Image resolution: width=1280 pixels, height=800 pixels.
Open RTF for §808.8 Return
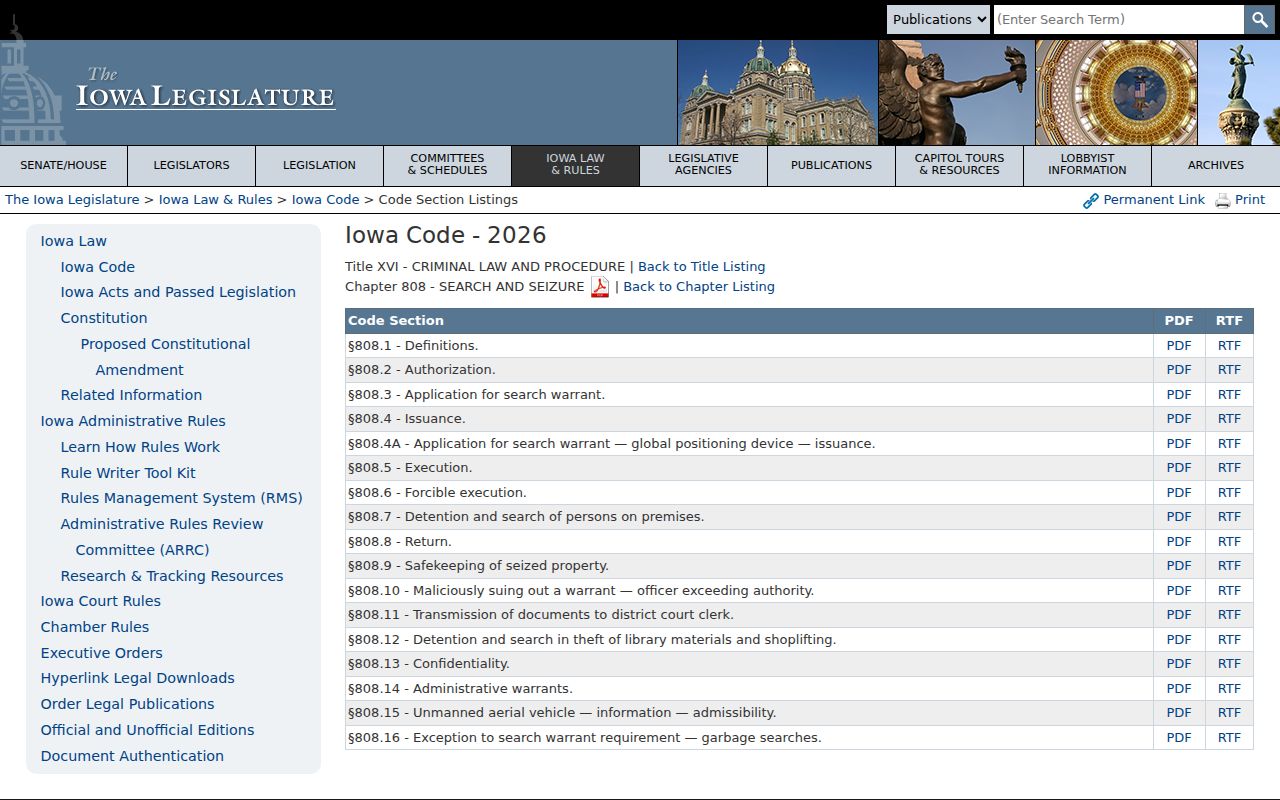[x=1229, y=542]
